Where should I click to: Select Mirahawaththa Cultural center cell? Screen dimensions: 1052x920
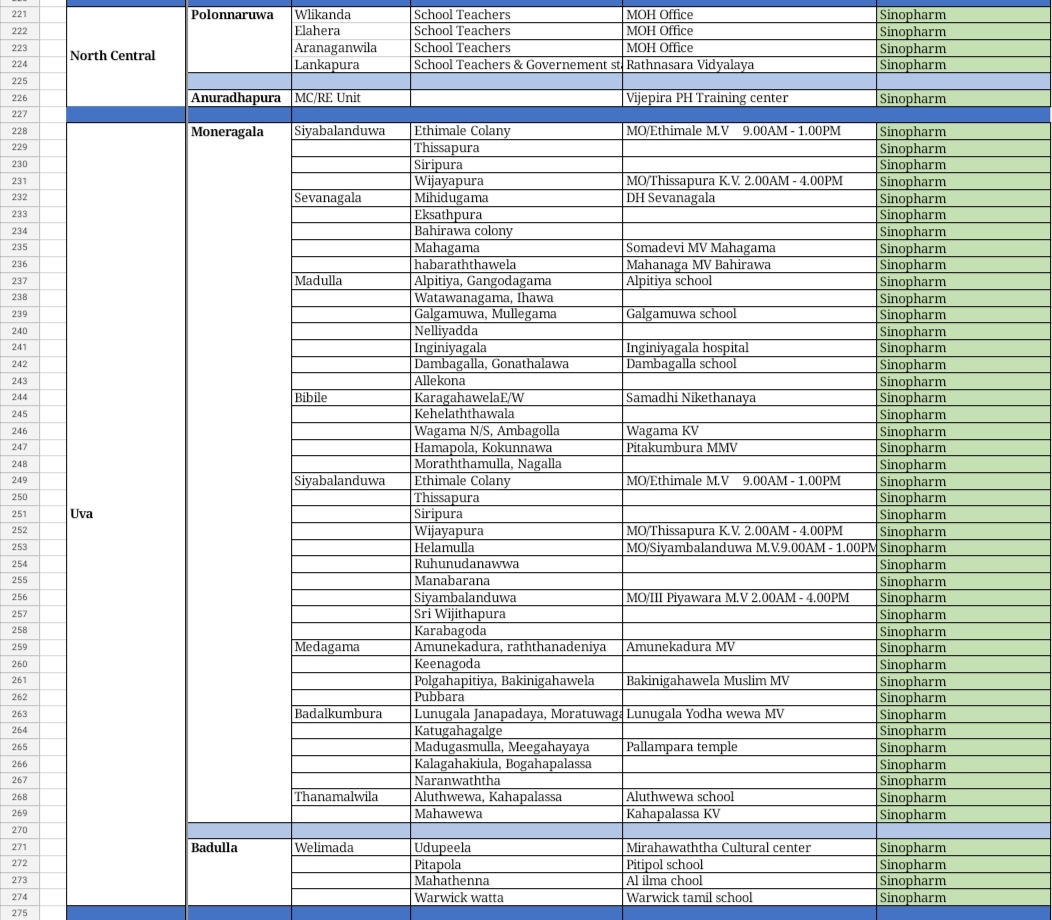pyautogui.click(x=749, y=848)
